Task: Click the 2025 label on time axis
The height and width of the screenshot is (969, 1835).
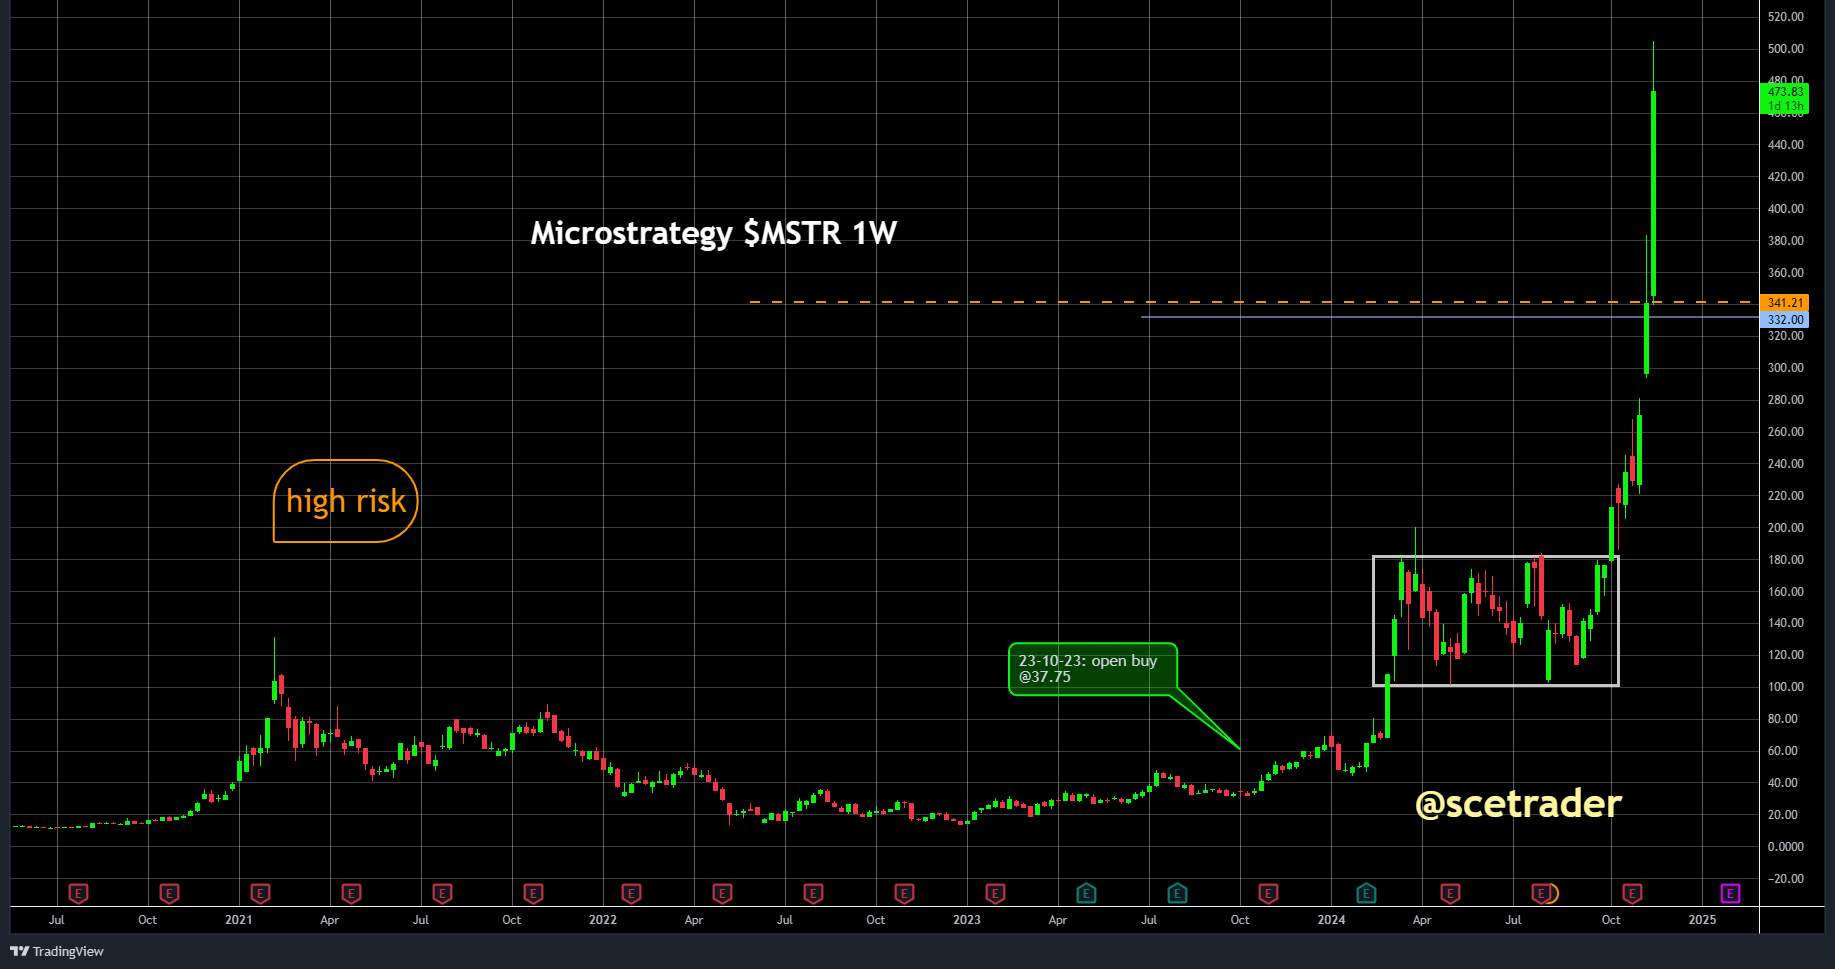Action: pyautogui.click(x=1702, y=920)
